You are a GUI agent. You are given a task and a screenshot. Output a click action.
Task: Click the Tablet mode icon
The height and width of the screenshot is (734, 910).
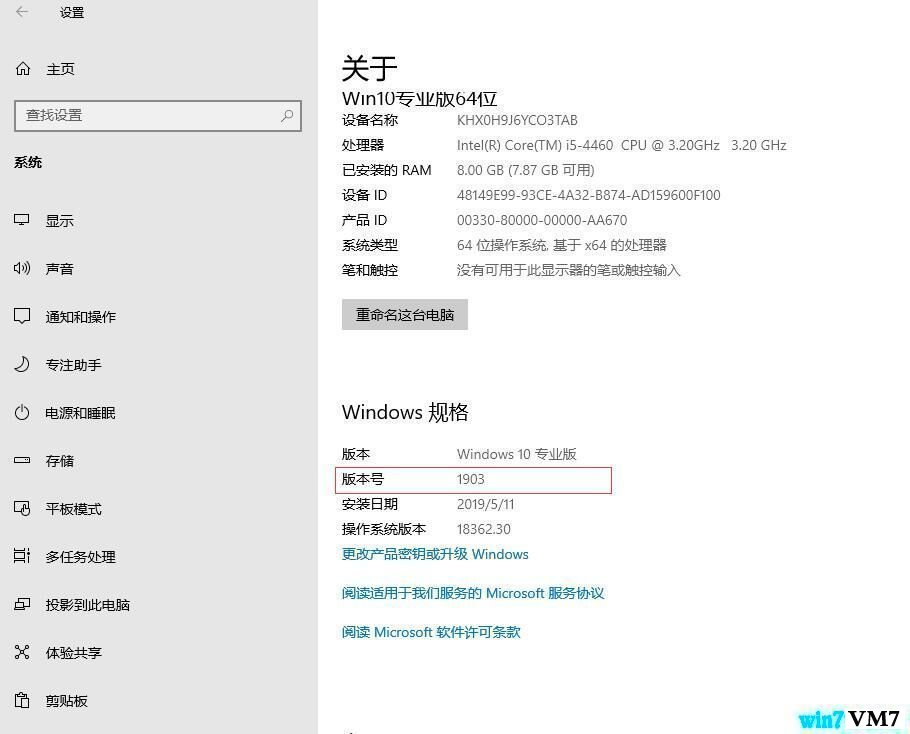[22, 508]
